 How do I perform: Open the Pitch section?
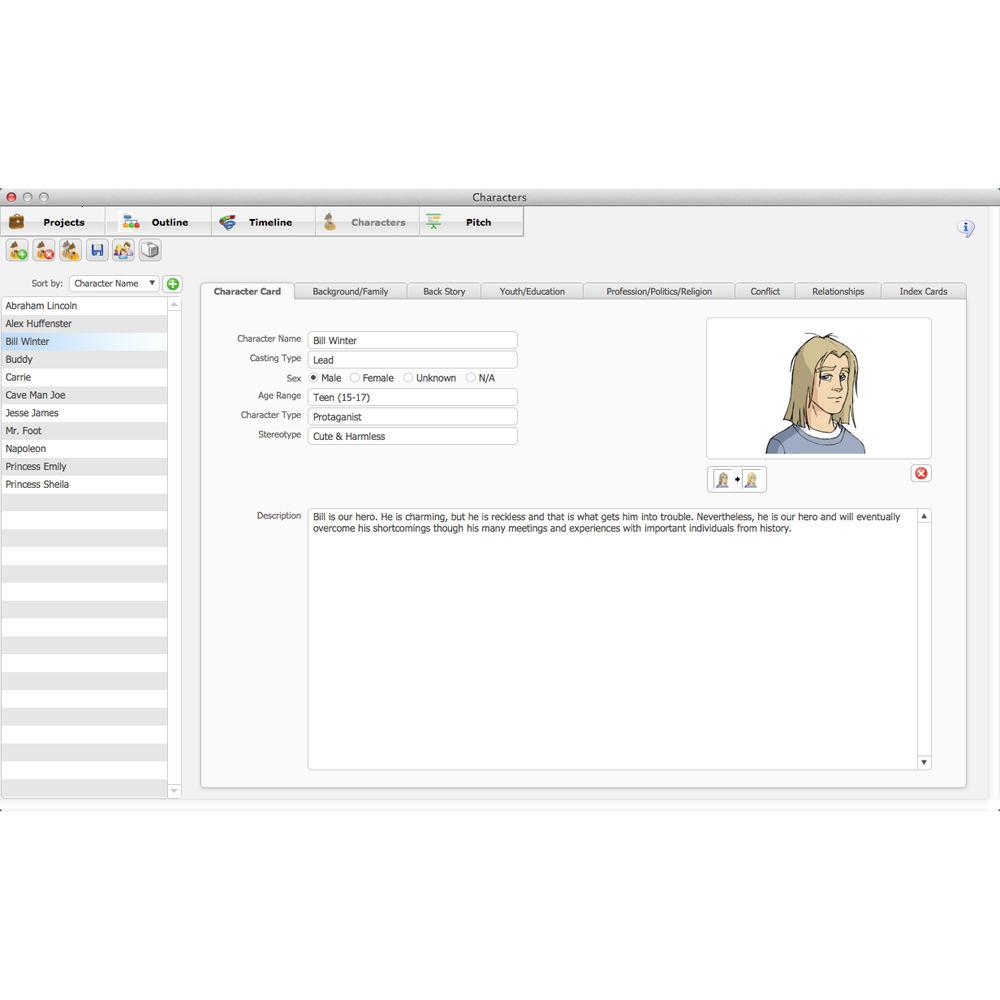click(x=470, y=222)
